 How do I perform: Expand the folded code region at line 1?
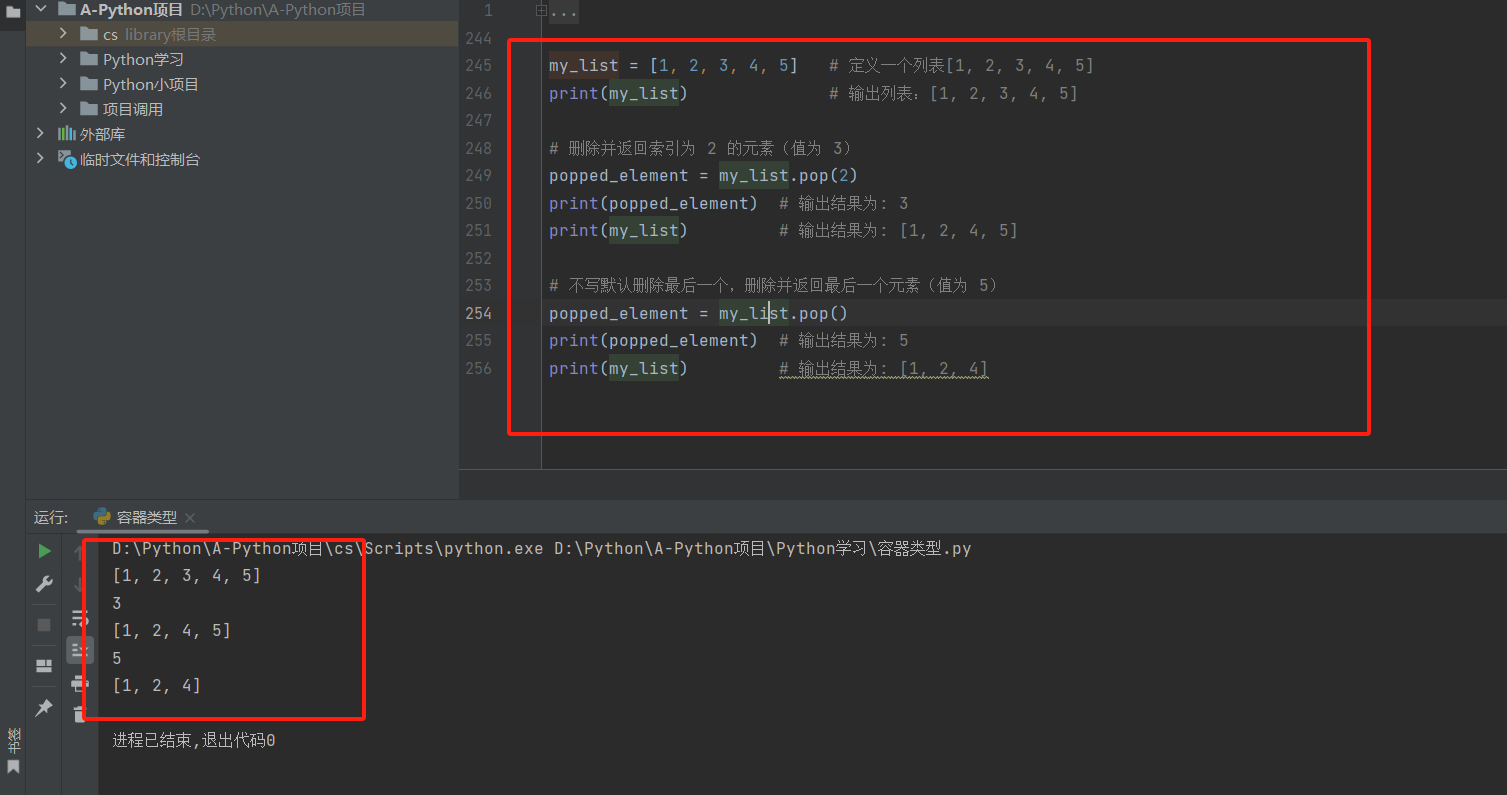click(x=541, y=11)
